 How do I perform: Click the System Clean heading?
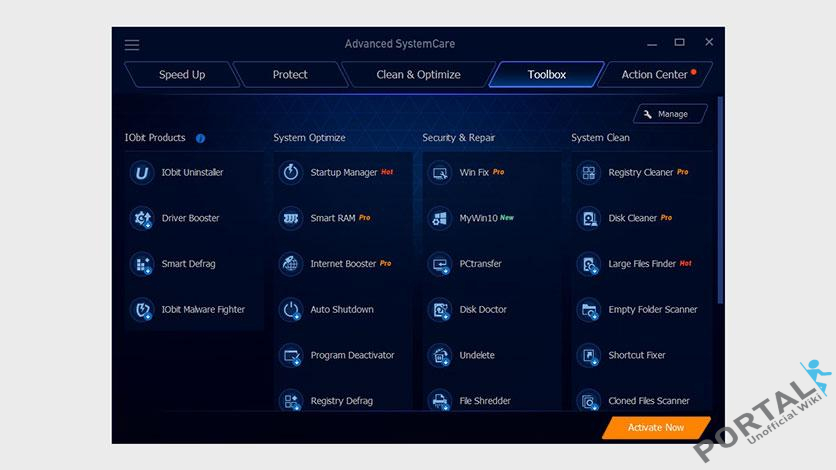coord(600,138)
